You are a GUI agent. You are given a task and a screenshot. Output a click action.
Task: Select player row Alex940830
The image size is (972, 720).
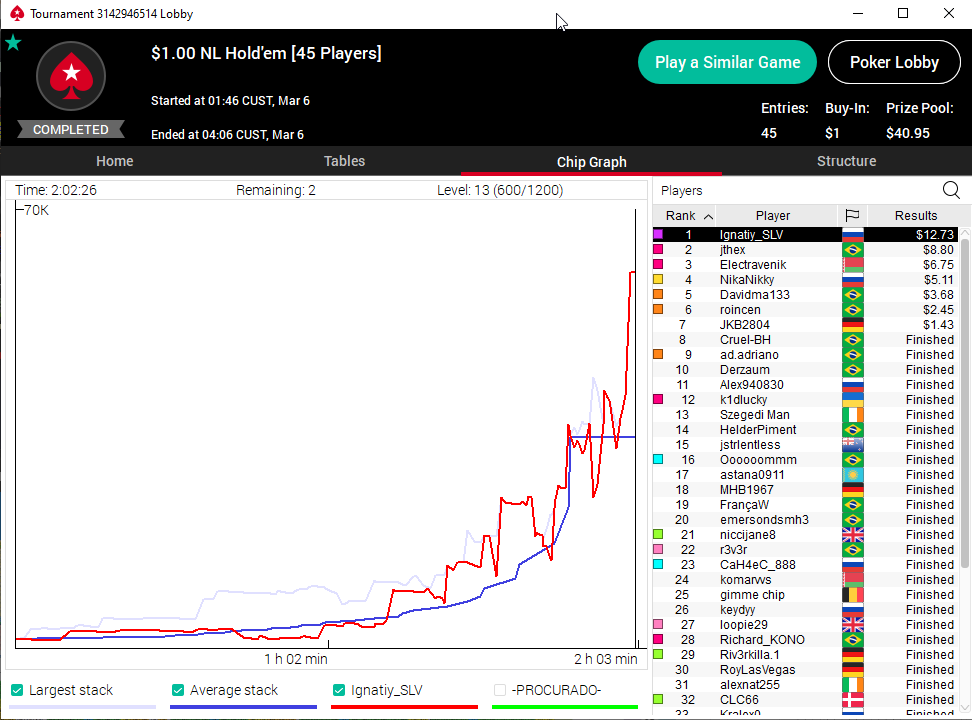point(805,385)
